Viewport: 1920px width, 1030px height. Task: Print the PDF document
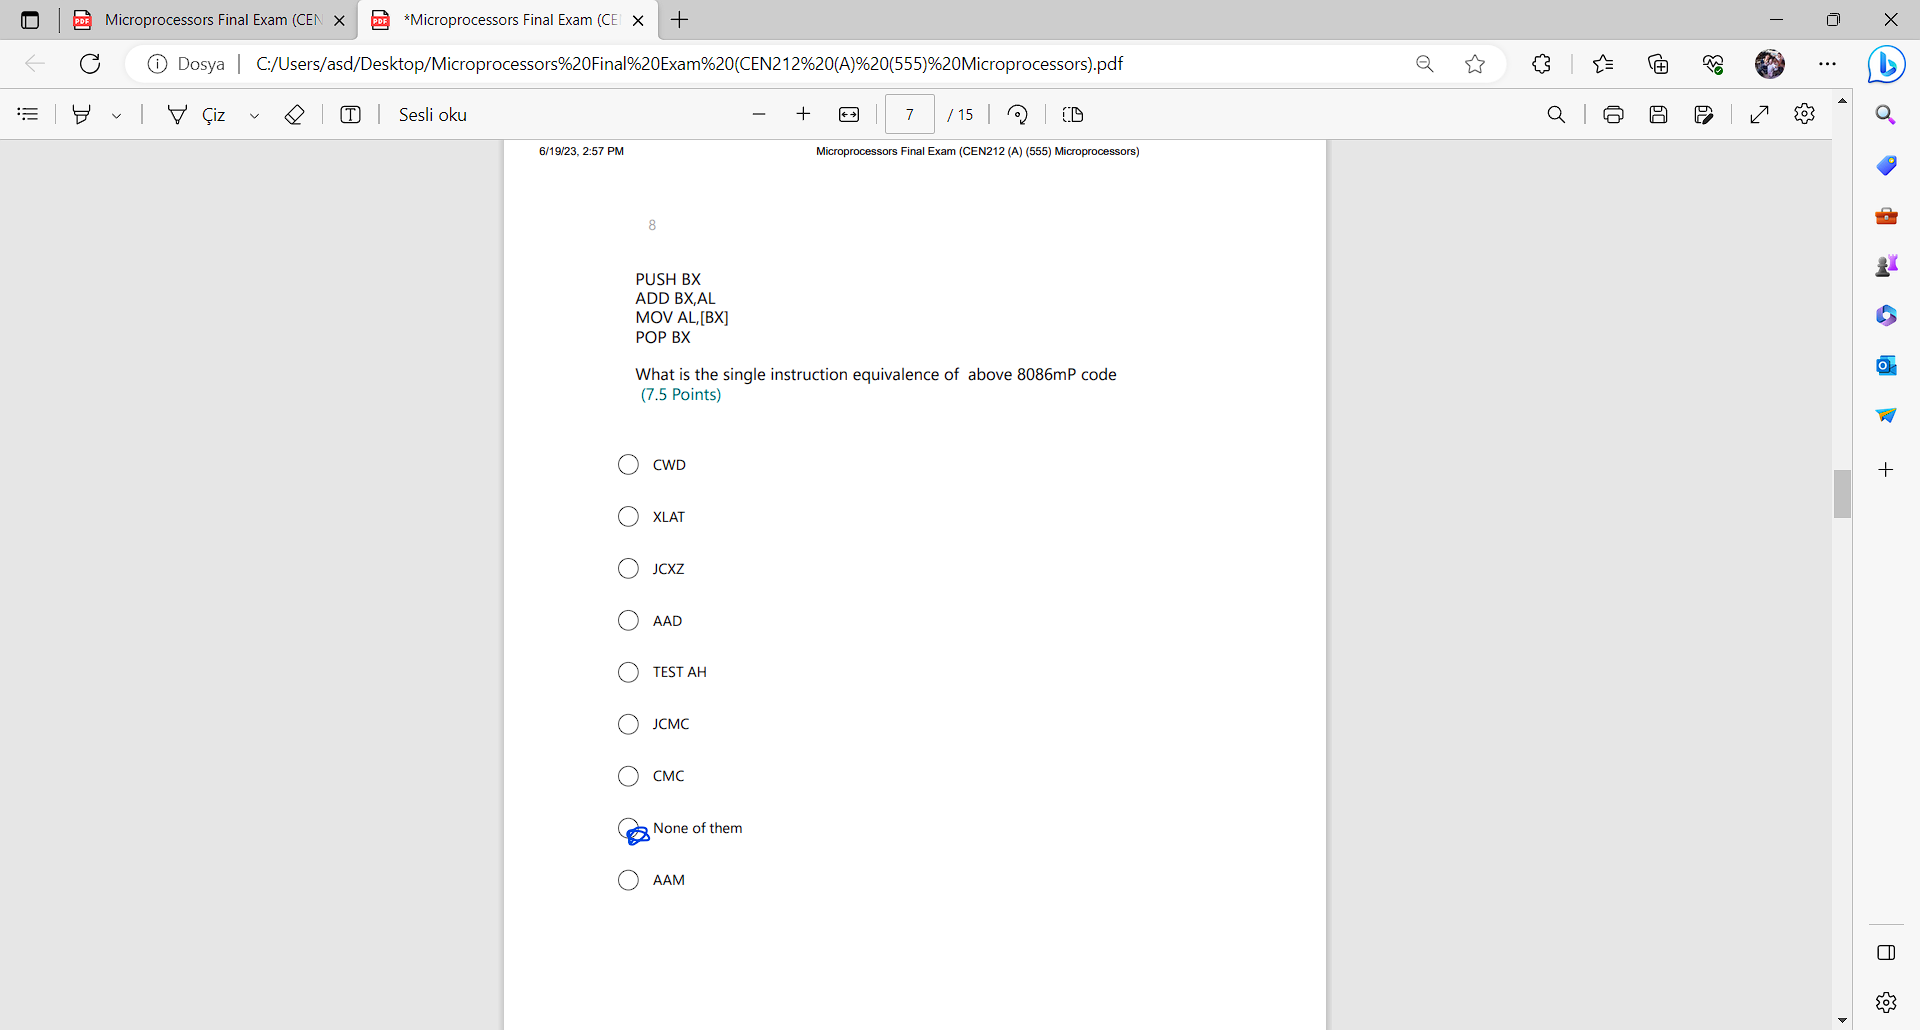click(1614, 114)
